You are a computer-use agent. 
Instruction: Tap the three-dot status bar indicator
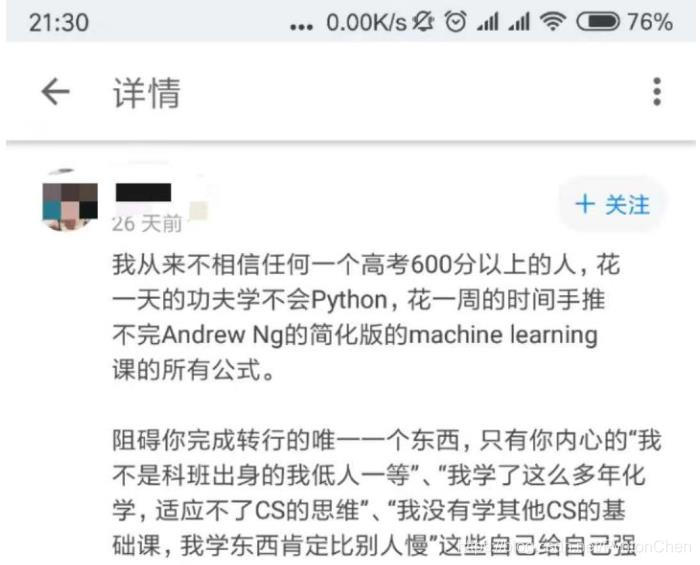point(301,27)
